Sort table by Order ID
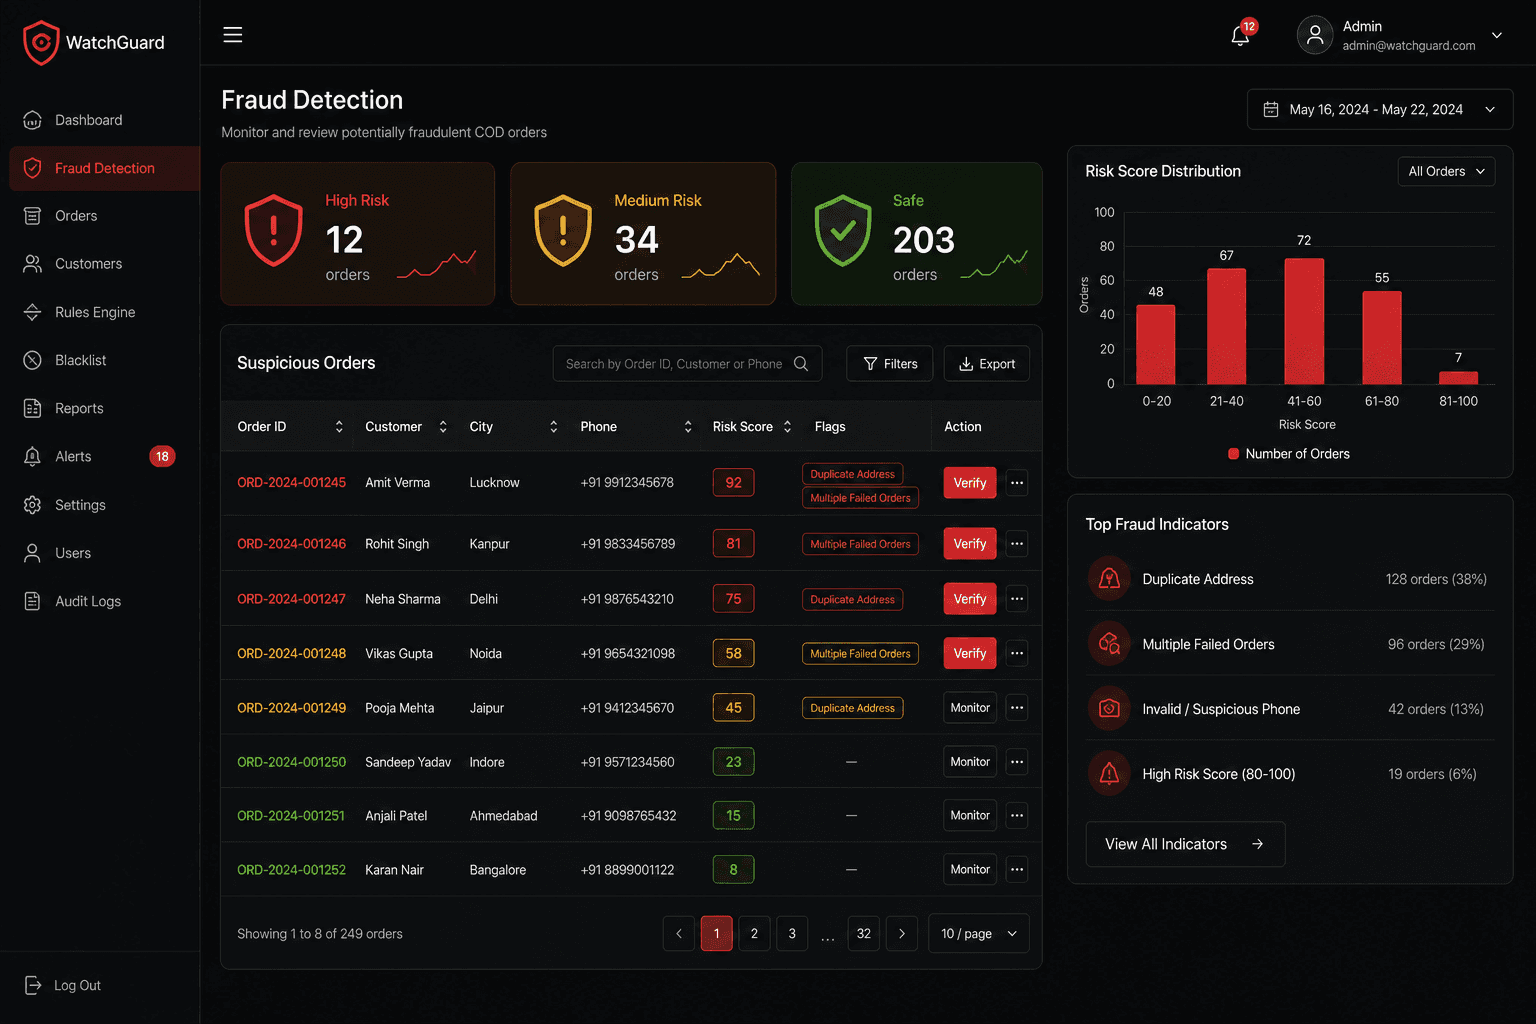 point(339,427)
